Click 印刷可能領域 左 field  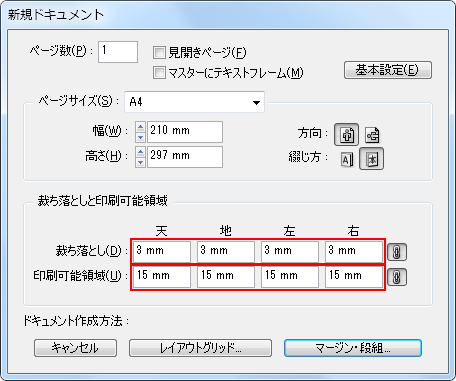click(290, 277)
